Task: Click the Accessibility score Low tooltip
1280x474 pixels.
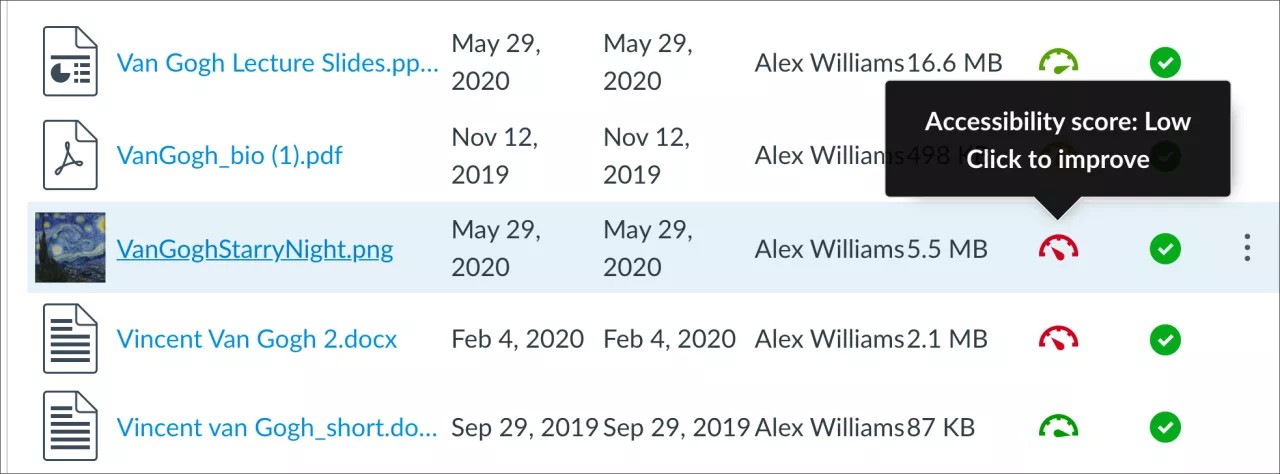Action: click(x=1057, y=140)
